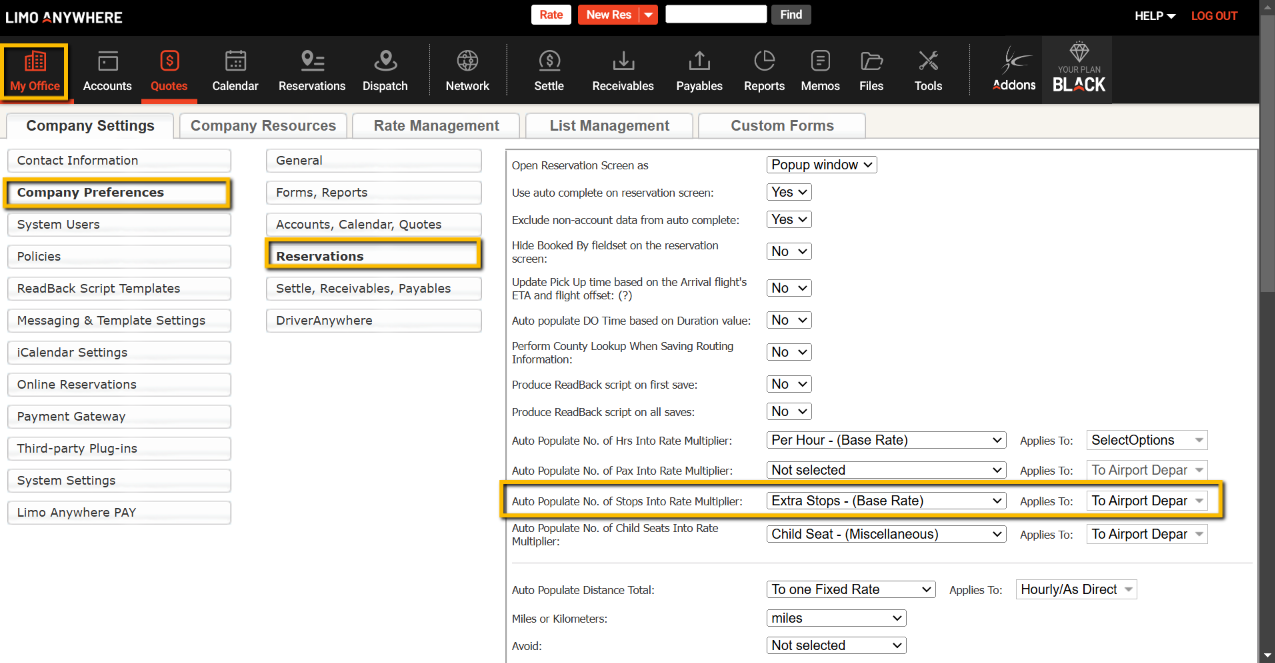The height and width of the screenshot is (663, 1275).
Task: Switch to the Rate Management tab
Action: point(436,126)
